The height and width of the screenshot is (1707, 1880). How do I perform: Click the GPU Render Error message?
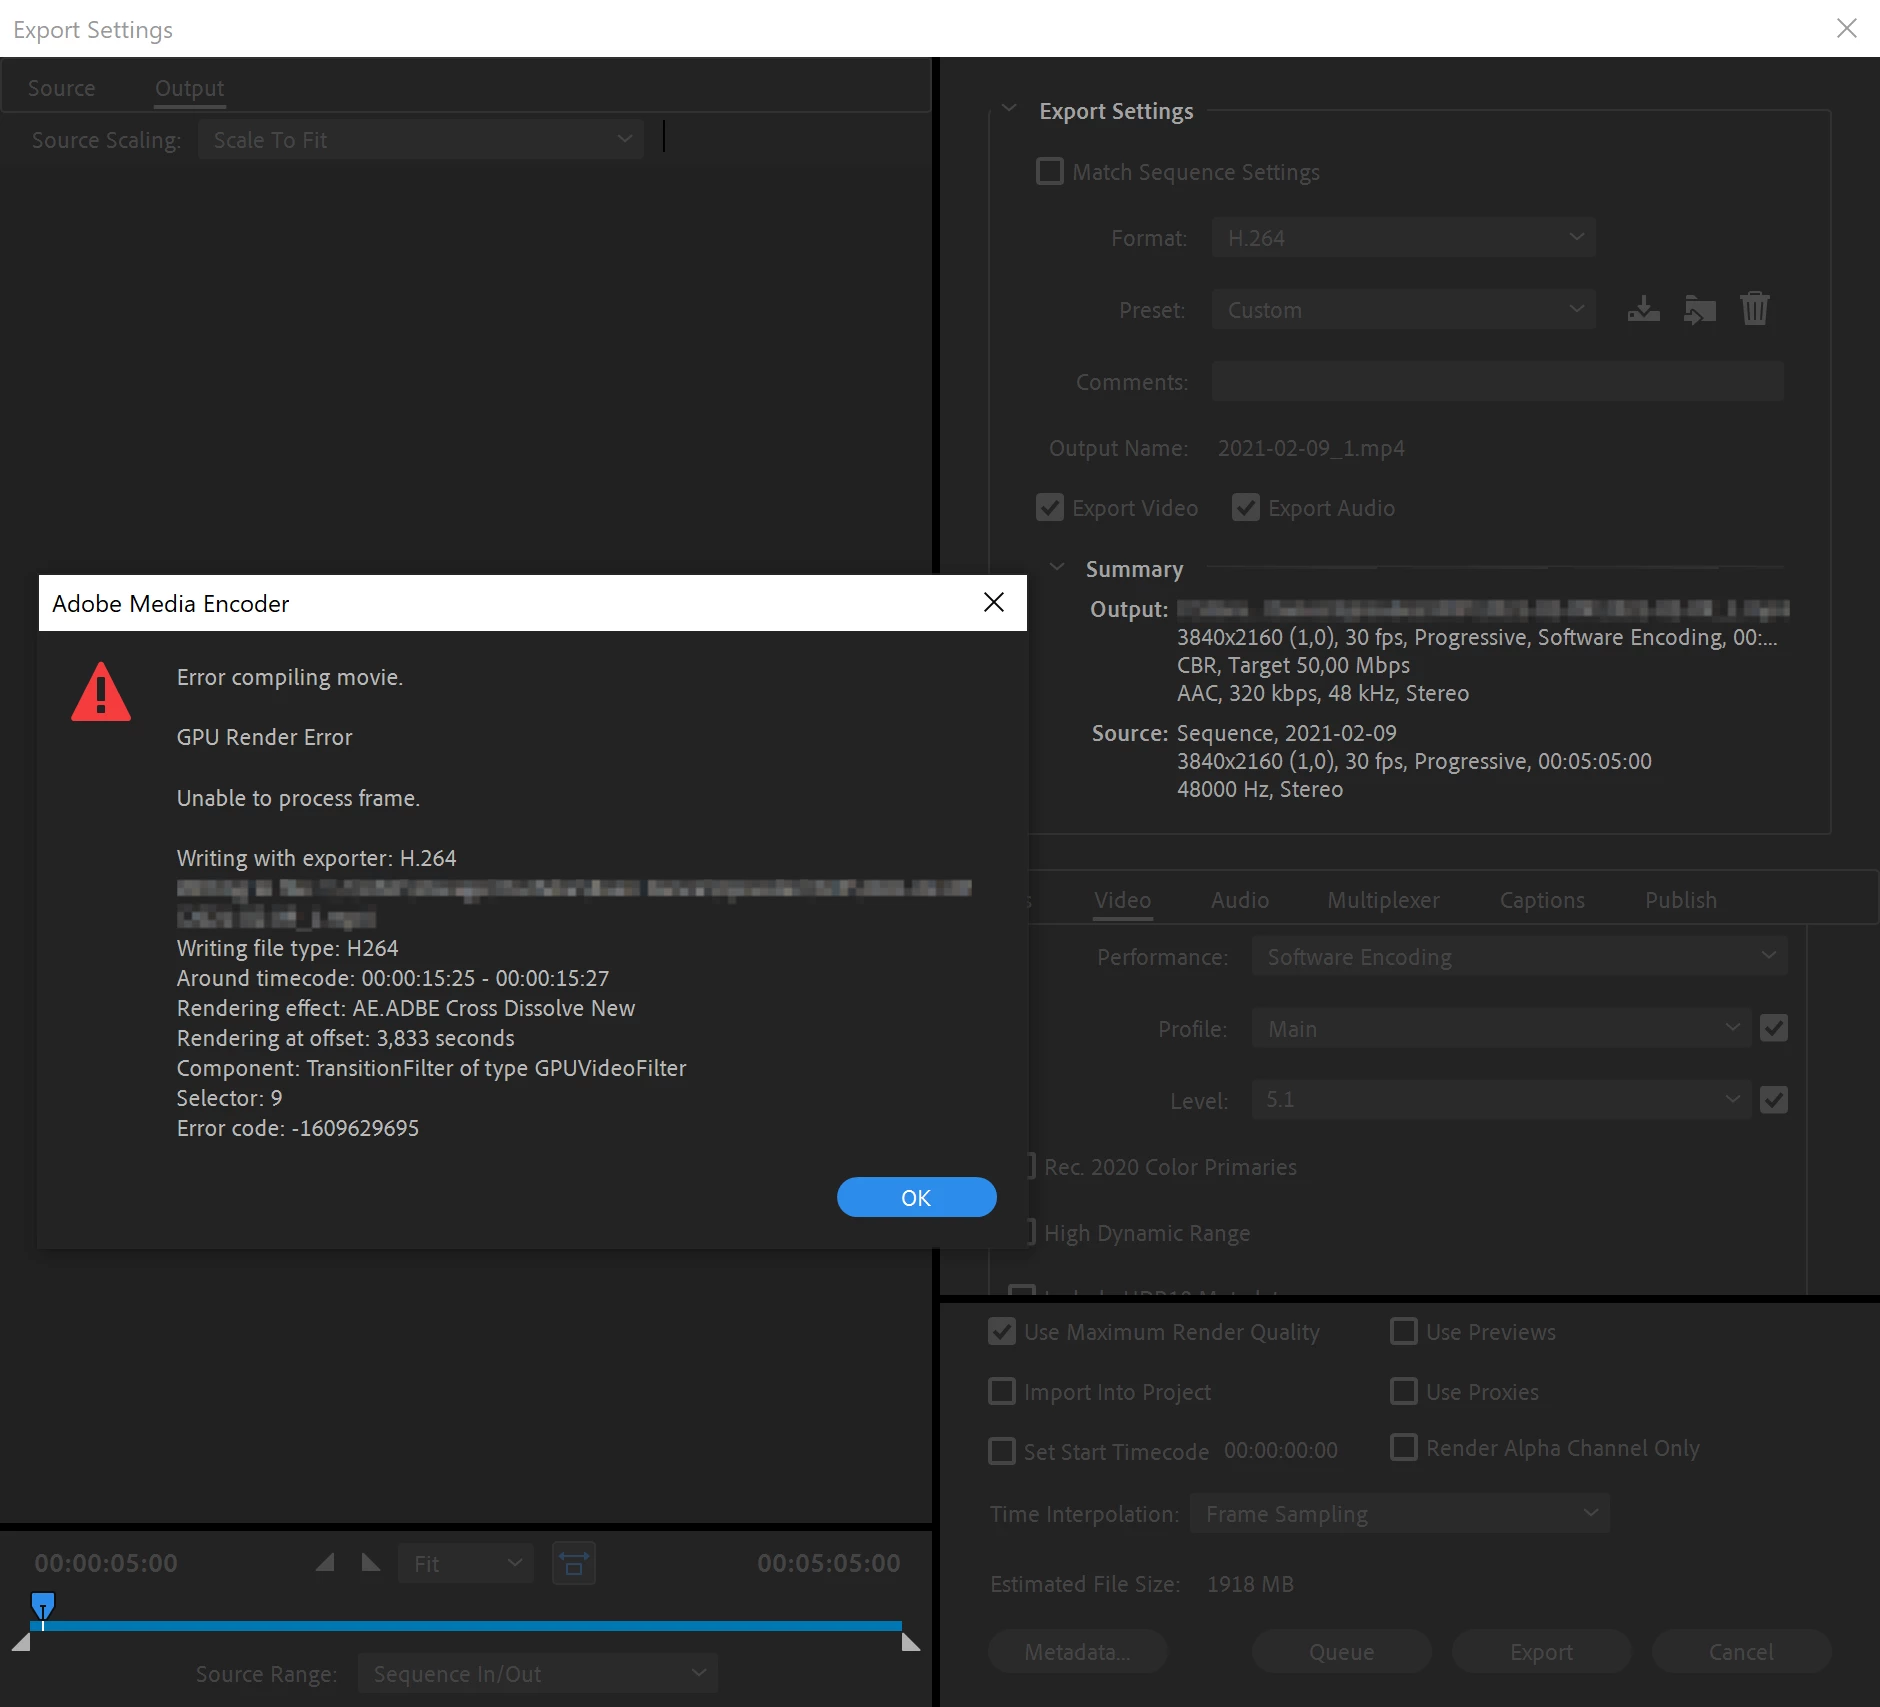pyautogui.click(x=265, y=737)
